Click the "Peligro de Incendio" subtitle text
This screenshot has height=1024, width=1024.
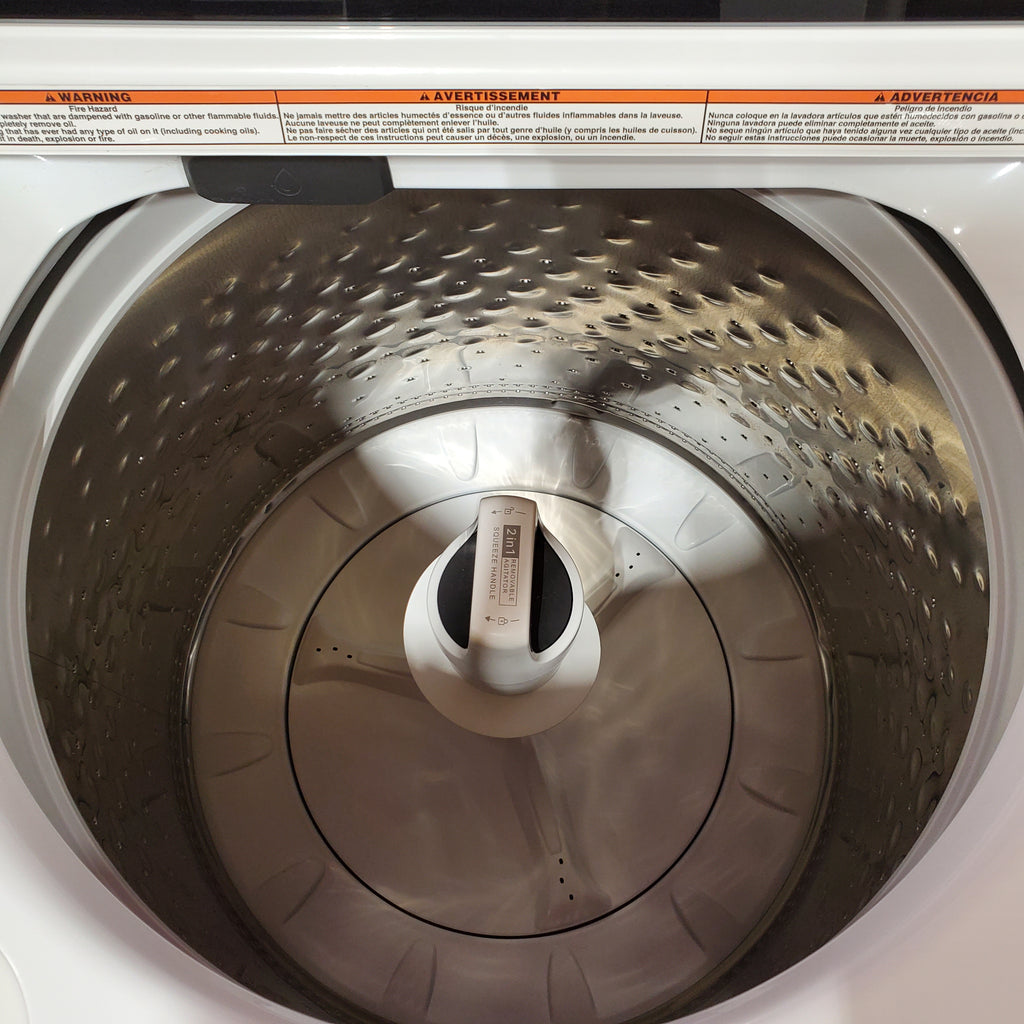938,107
